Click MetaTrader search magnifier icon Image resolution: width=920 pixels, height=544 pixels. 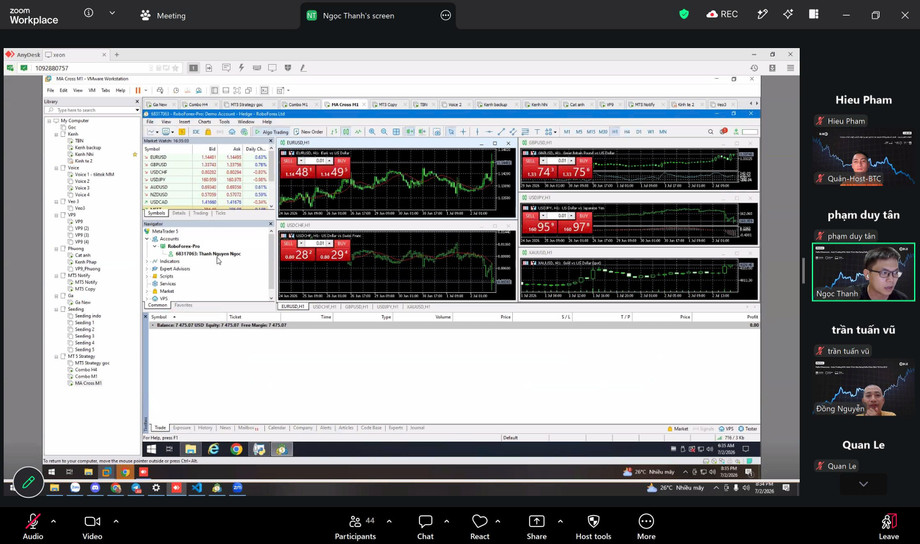(x=711, y=132)
